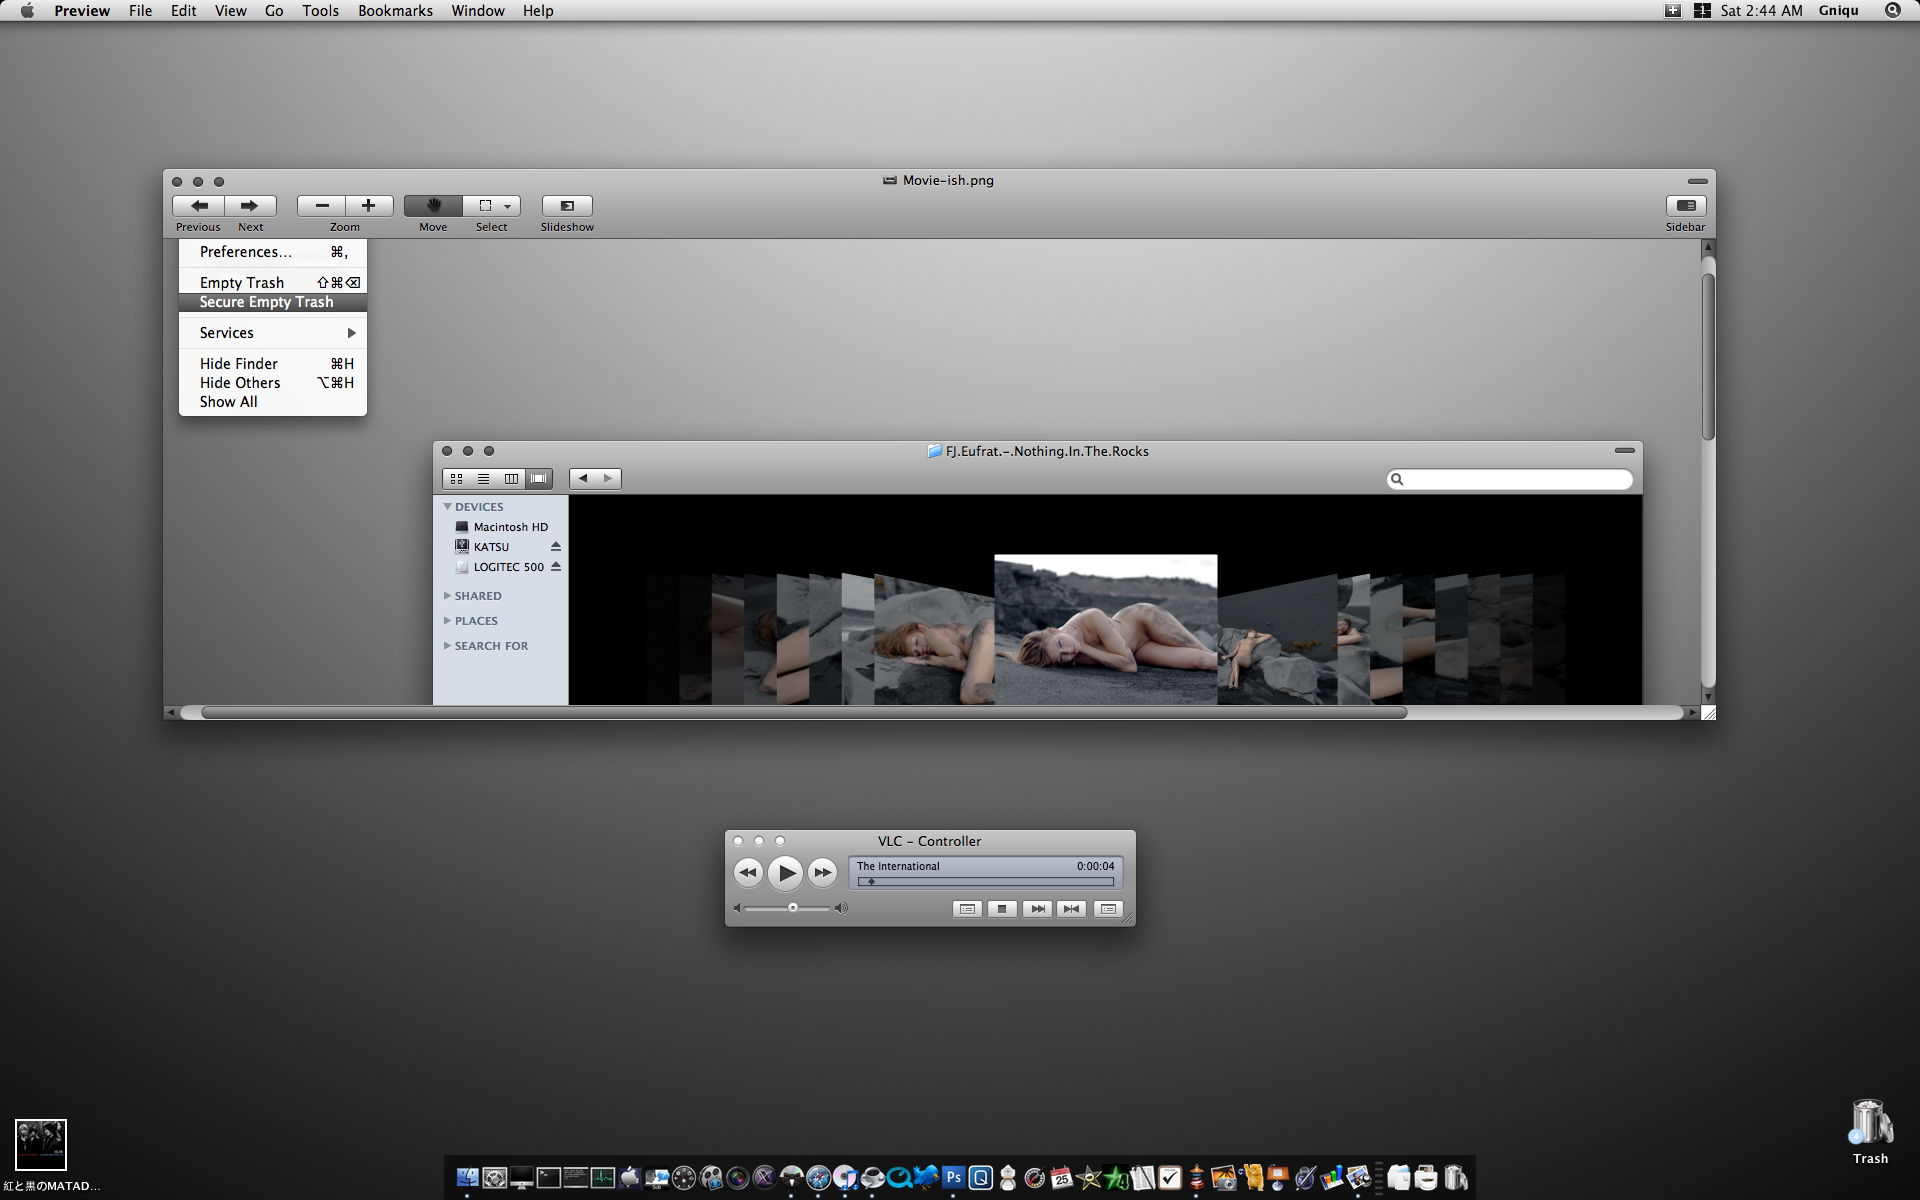Click the Finder back arrow button
The height and width of the screenshot is (1200, 1920).
tap(583, 479)
